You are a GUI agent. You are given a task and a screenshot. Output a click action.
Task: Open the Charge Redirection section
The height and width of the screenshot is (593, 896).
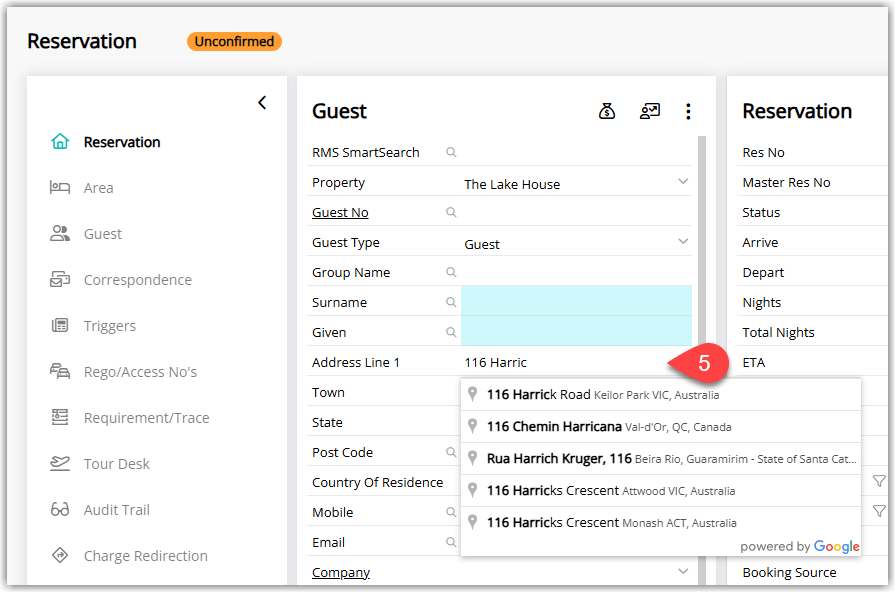146,556
